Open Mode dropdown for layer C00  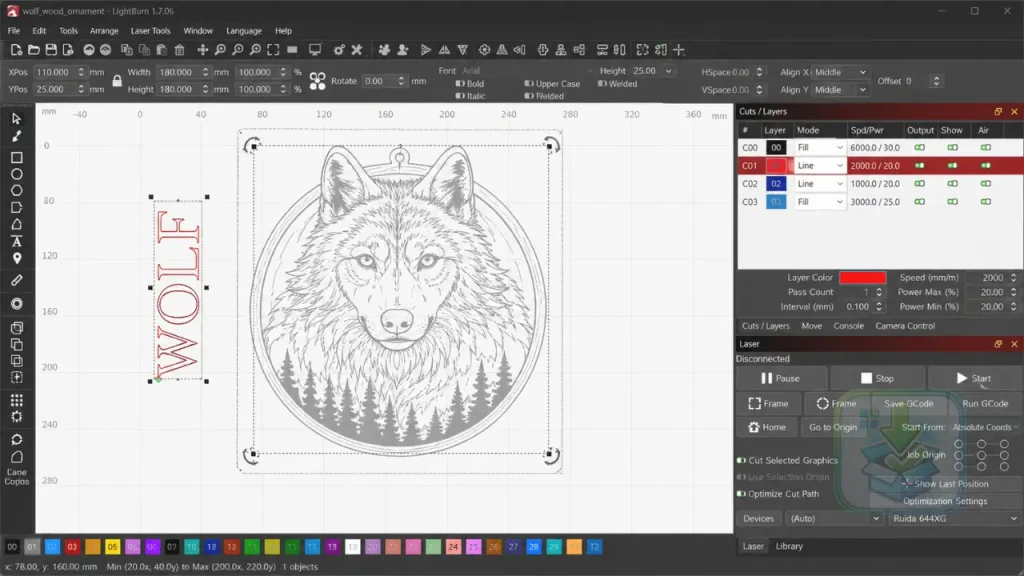[x=819, y=148]
